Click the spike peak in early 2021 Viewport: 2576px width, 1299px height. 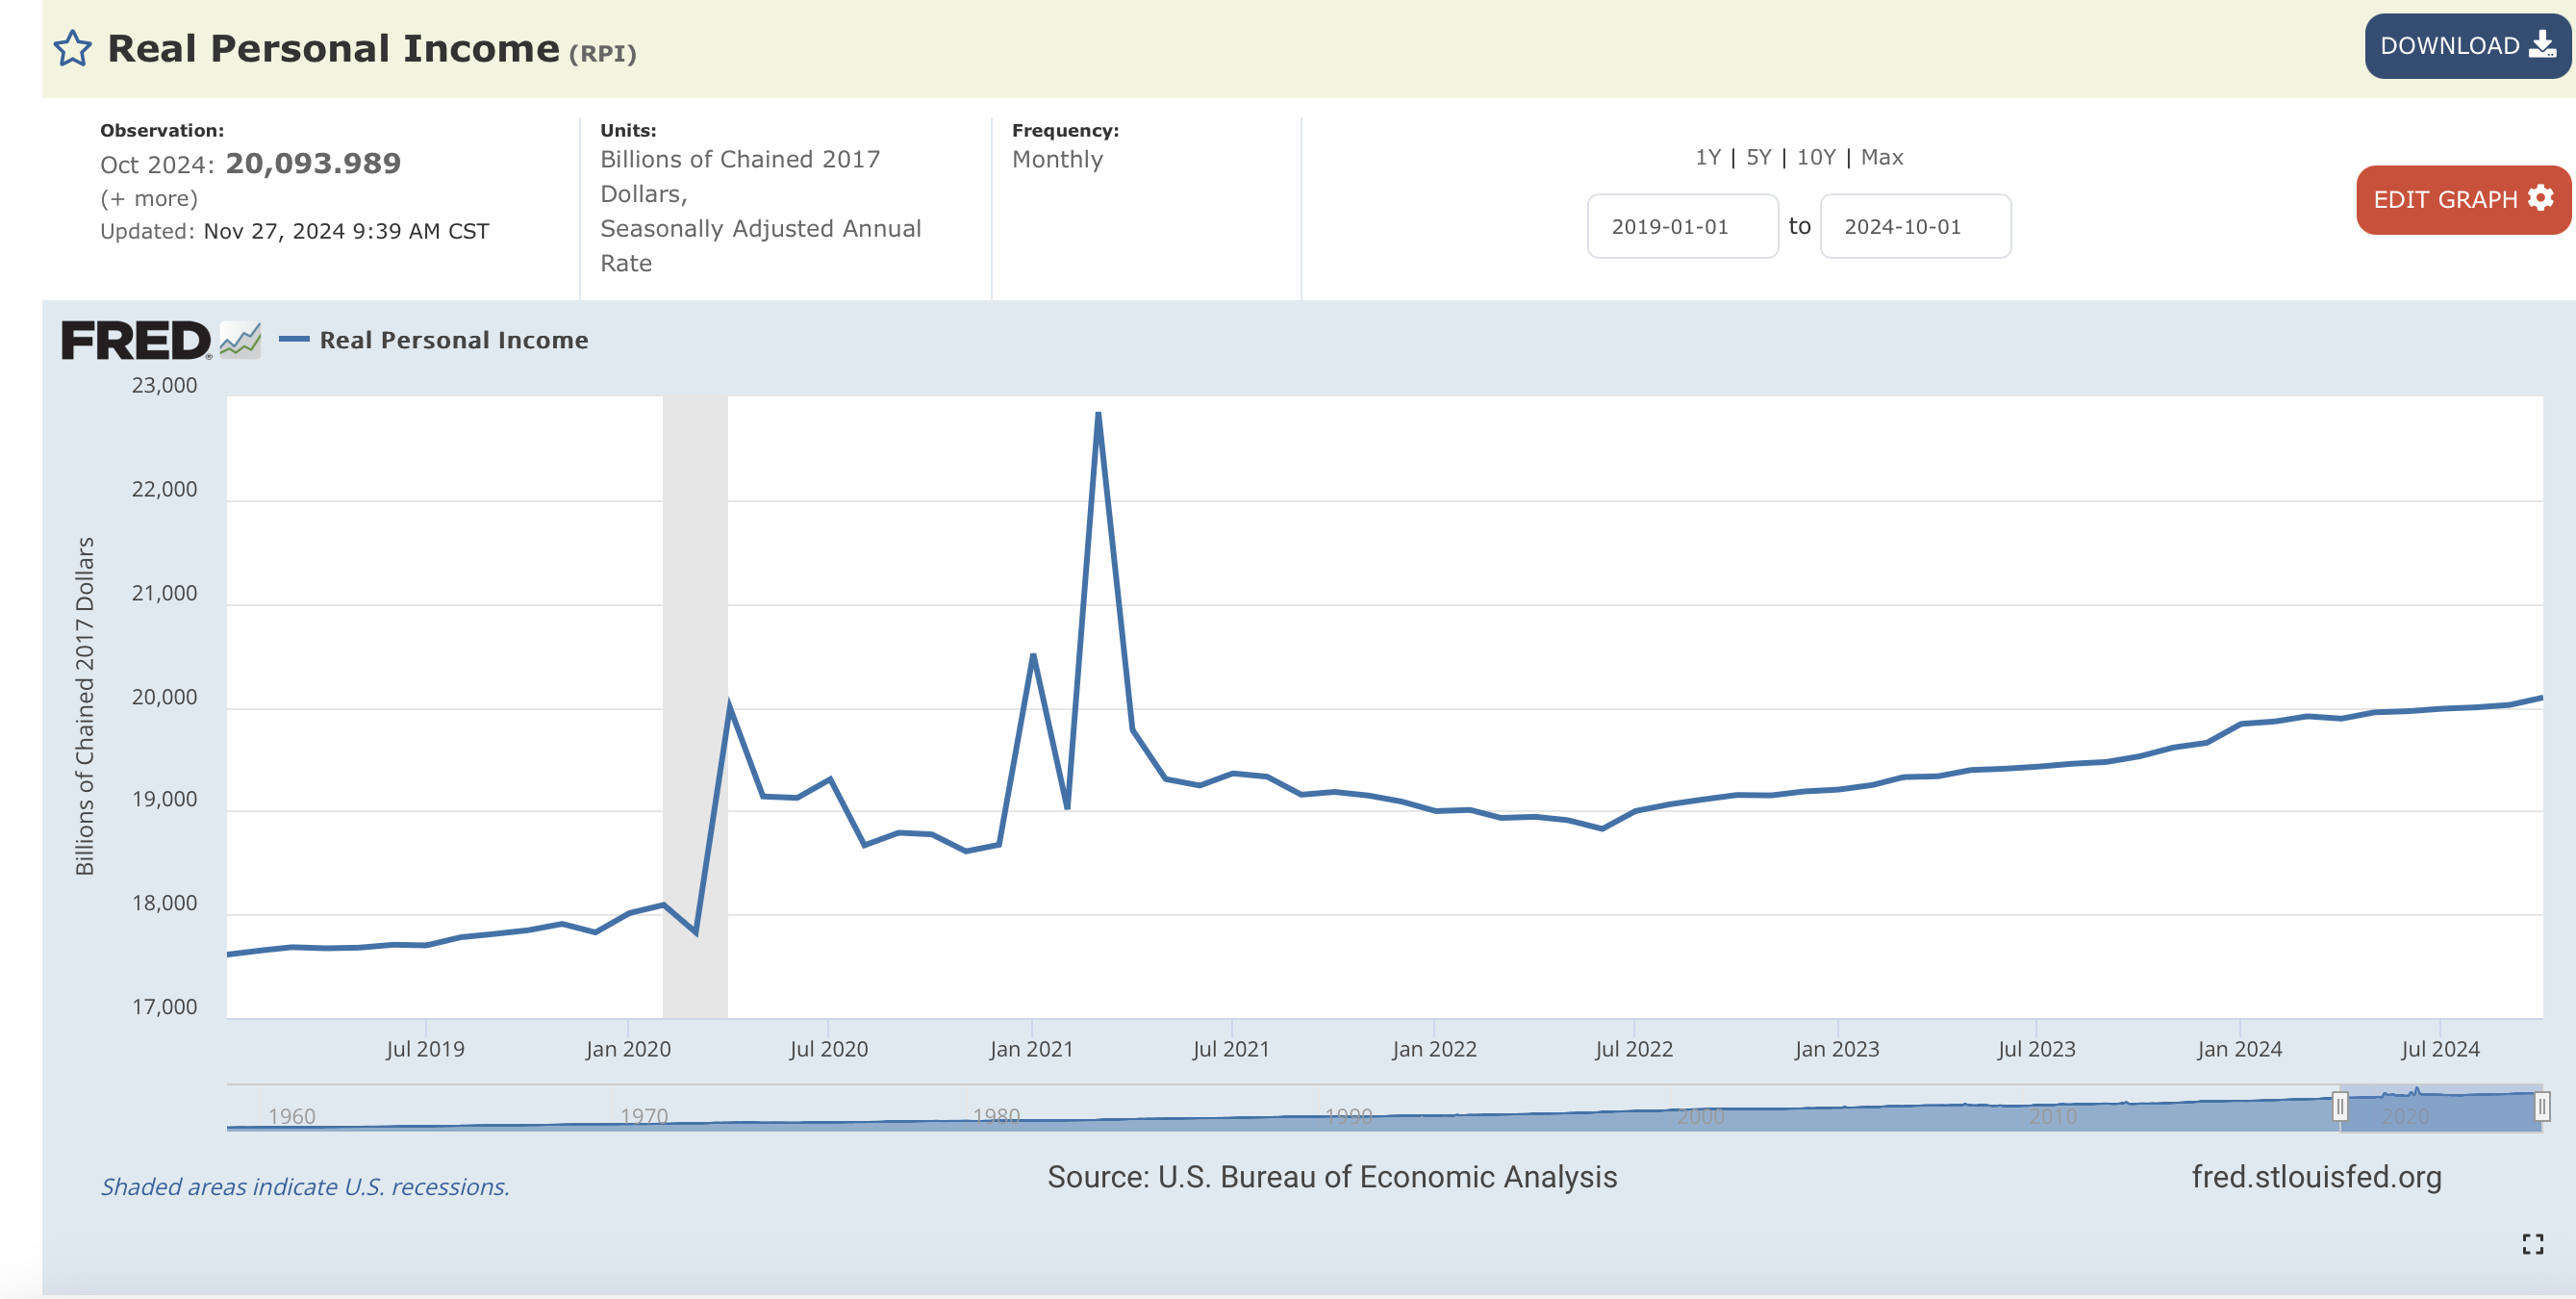click(x=1098, y=415)
